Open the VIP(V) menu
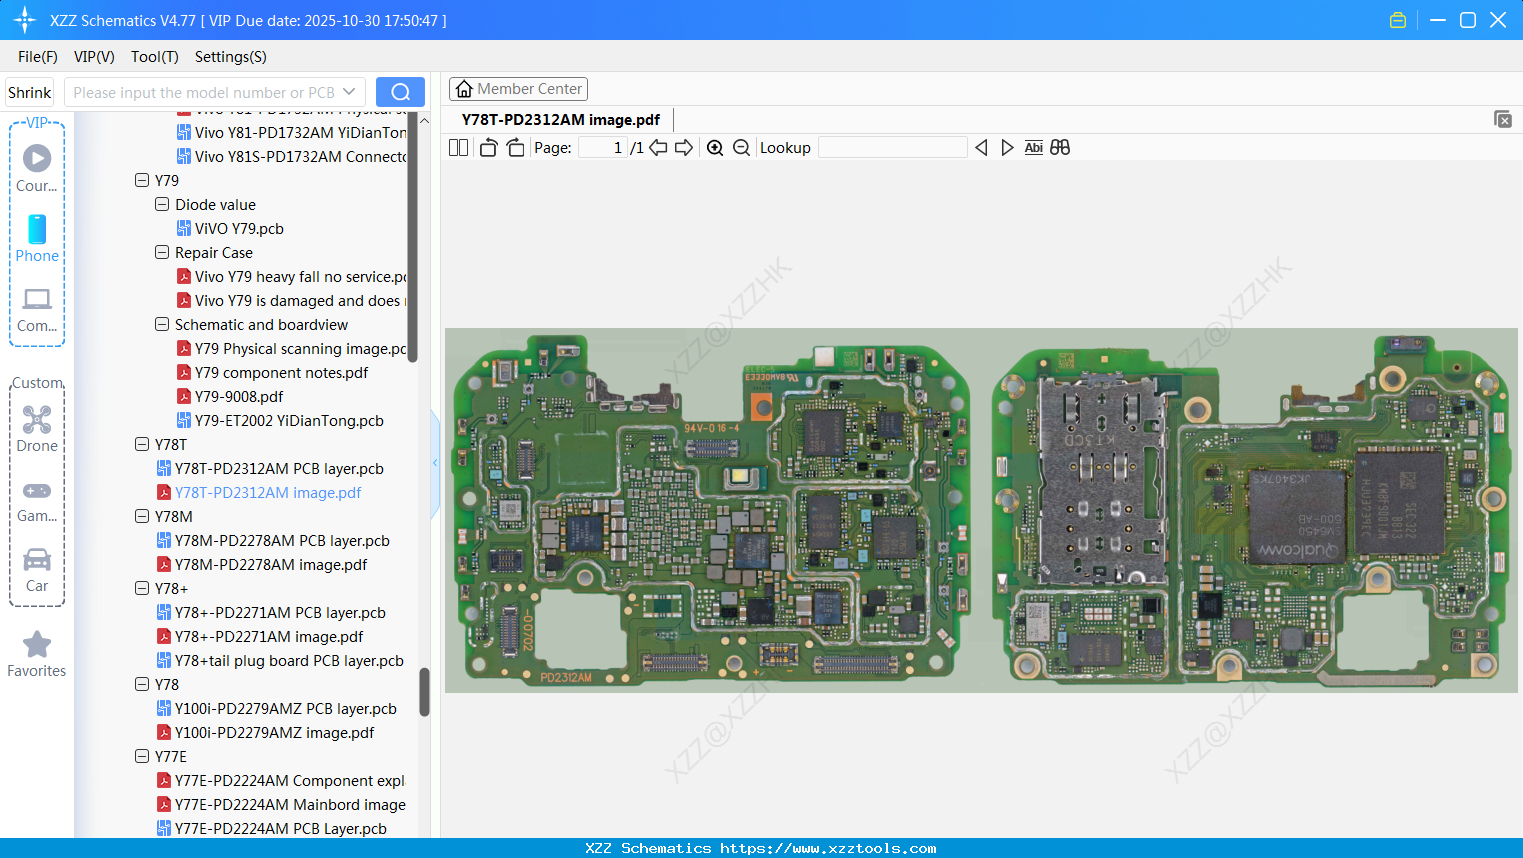This screenshot has width=1523, height=858. 94,57
